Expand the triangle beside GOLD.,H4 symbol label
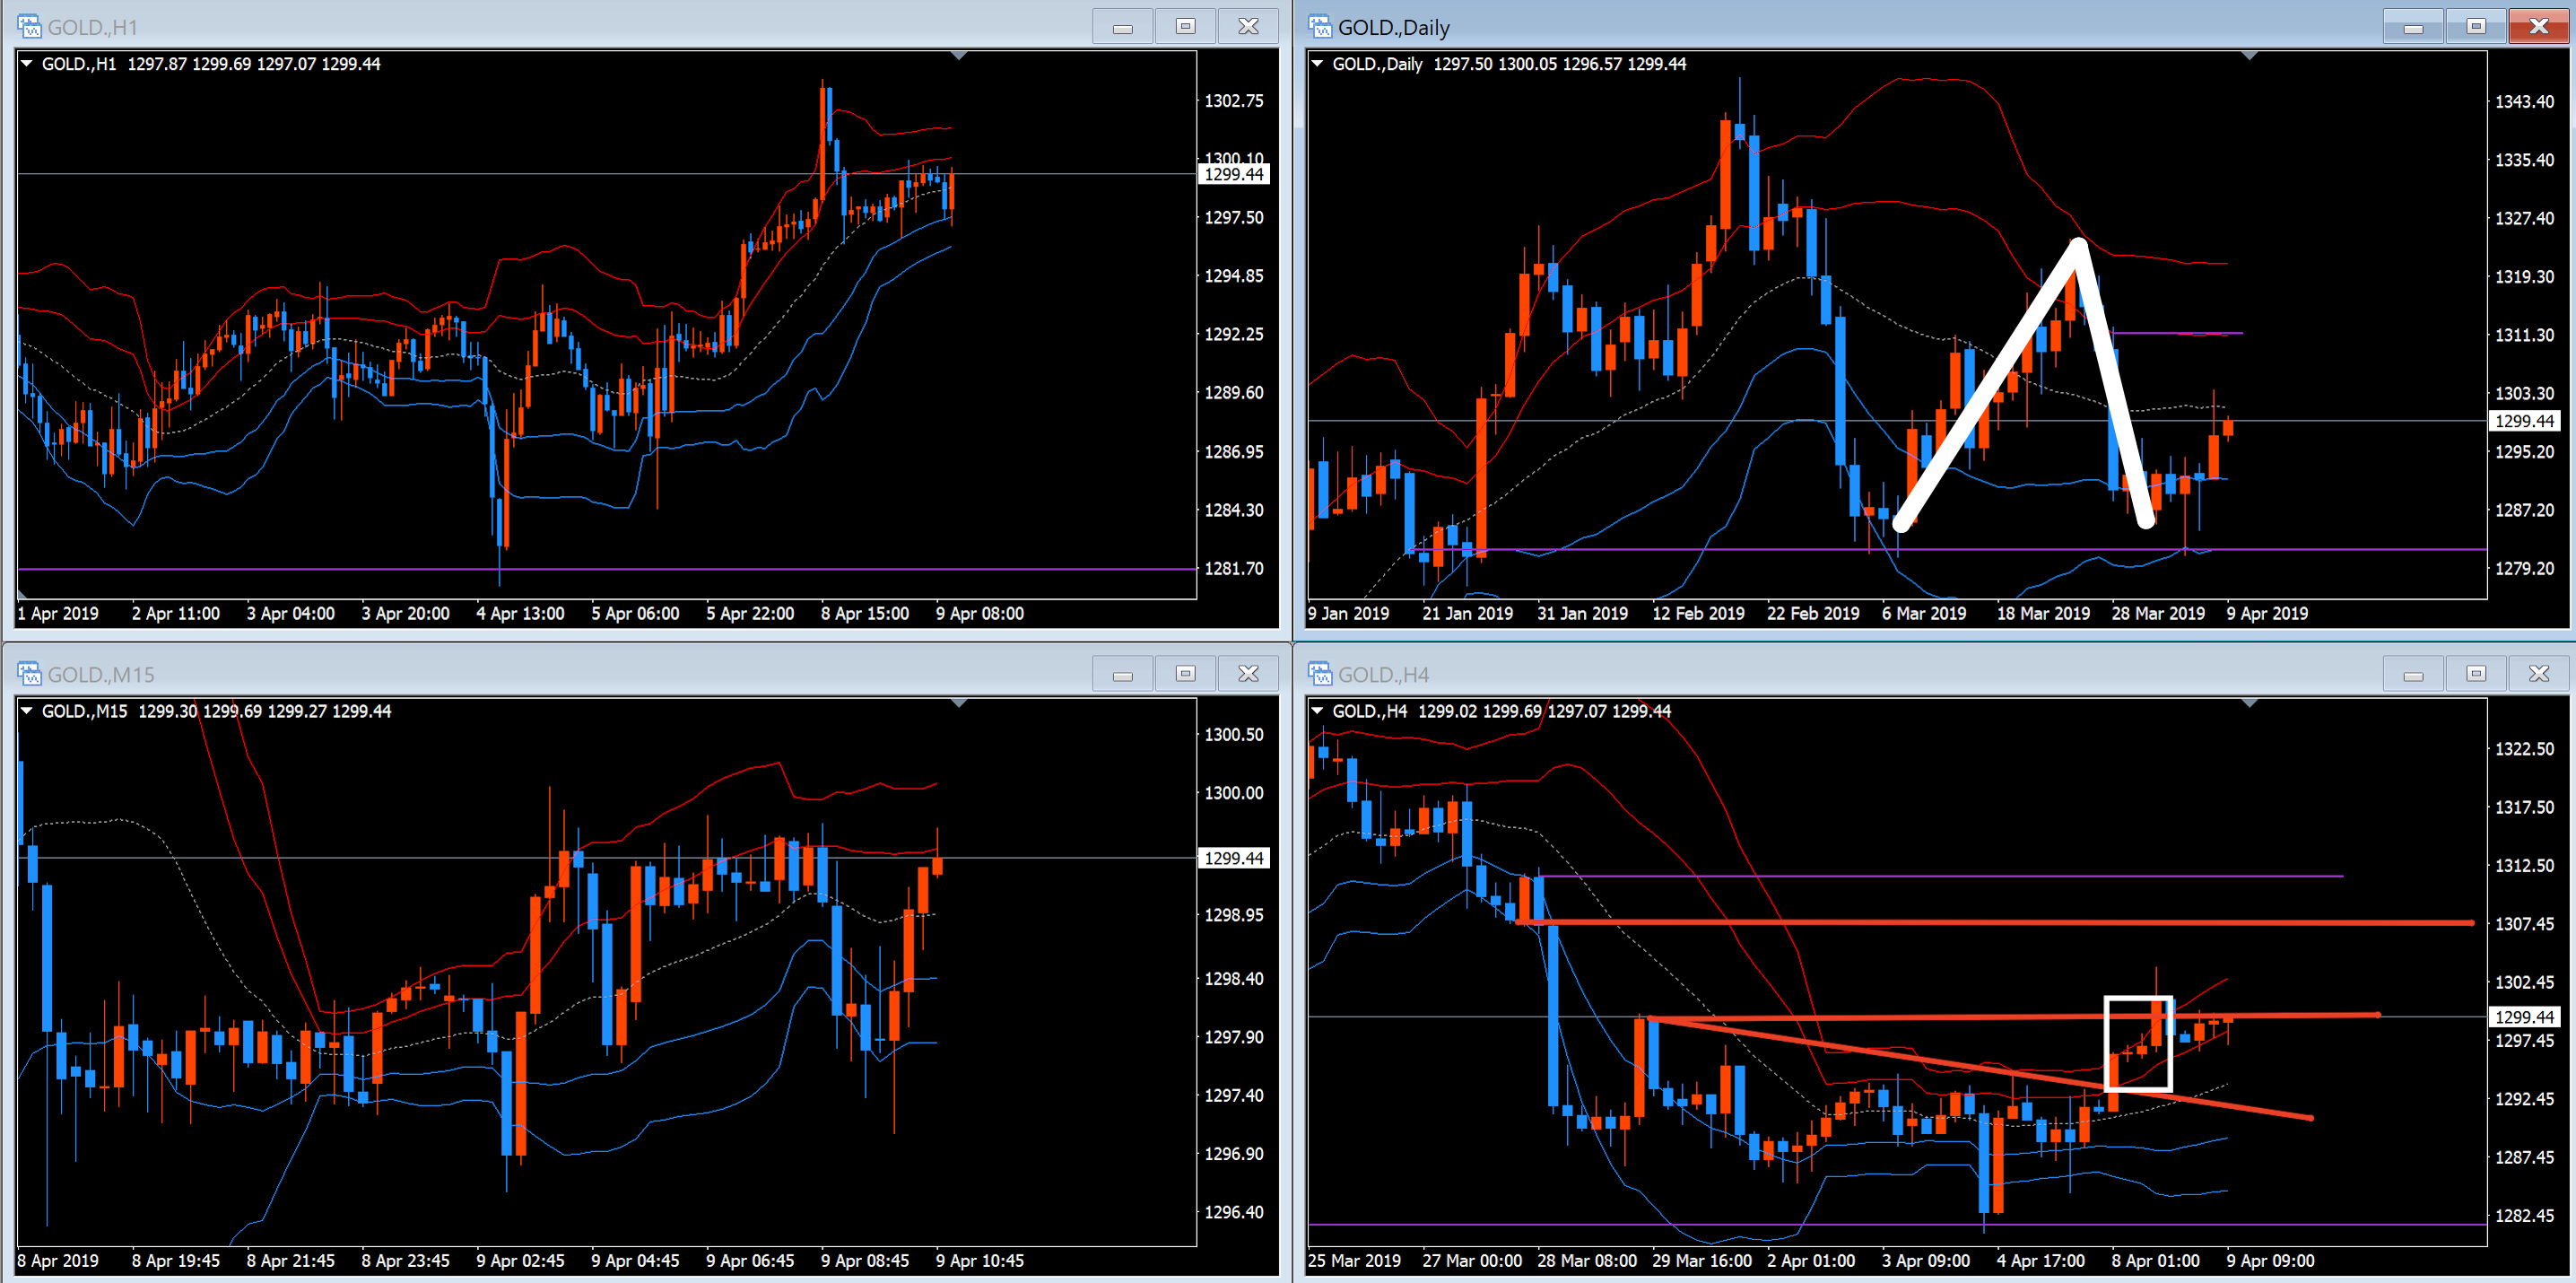The image size is (2576, 1283). tap(1318, 710)
